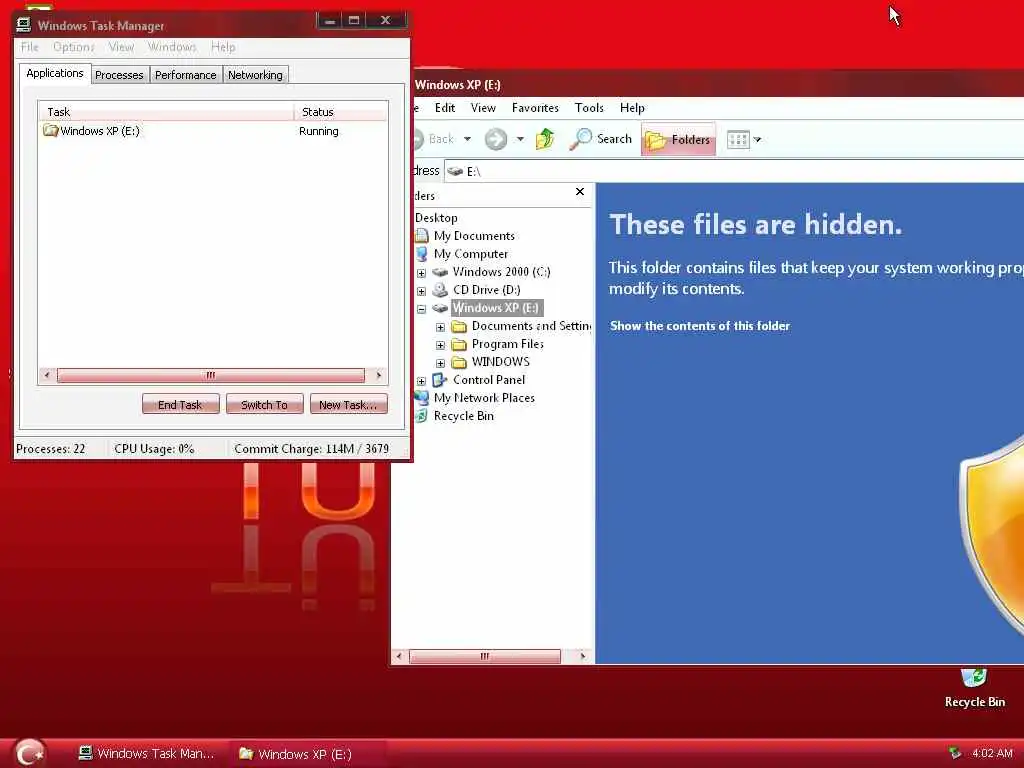Click Recycle Bin desktop icon
This screenshot has width=1024, height=768.
974,688
